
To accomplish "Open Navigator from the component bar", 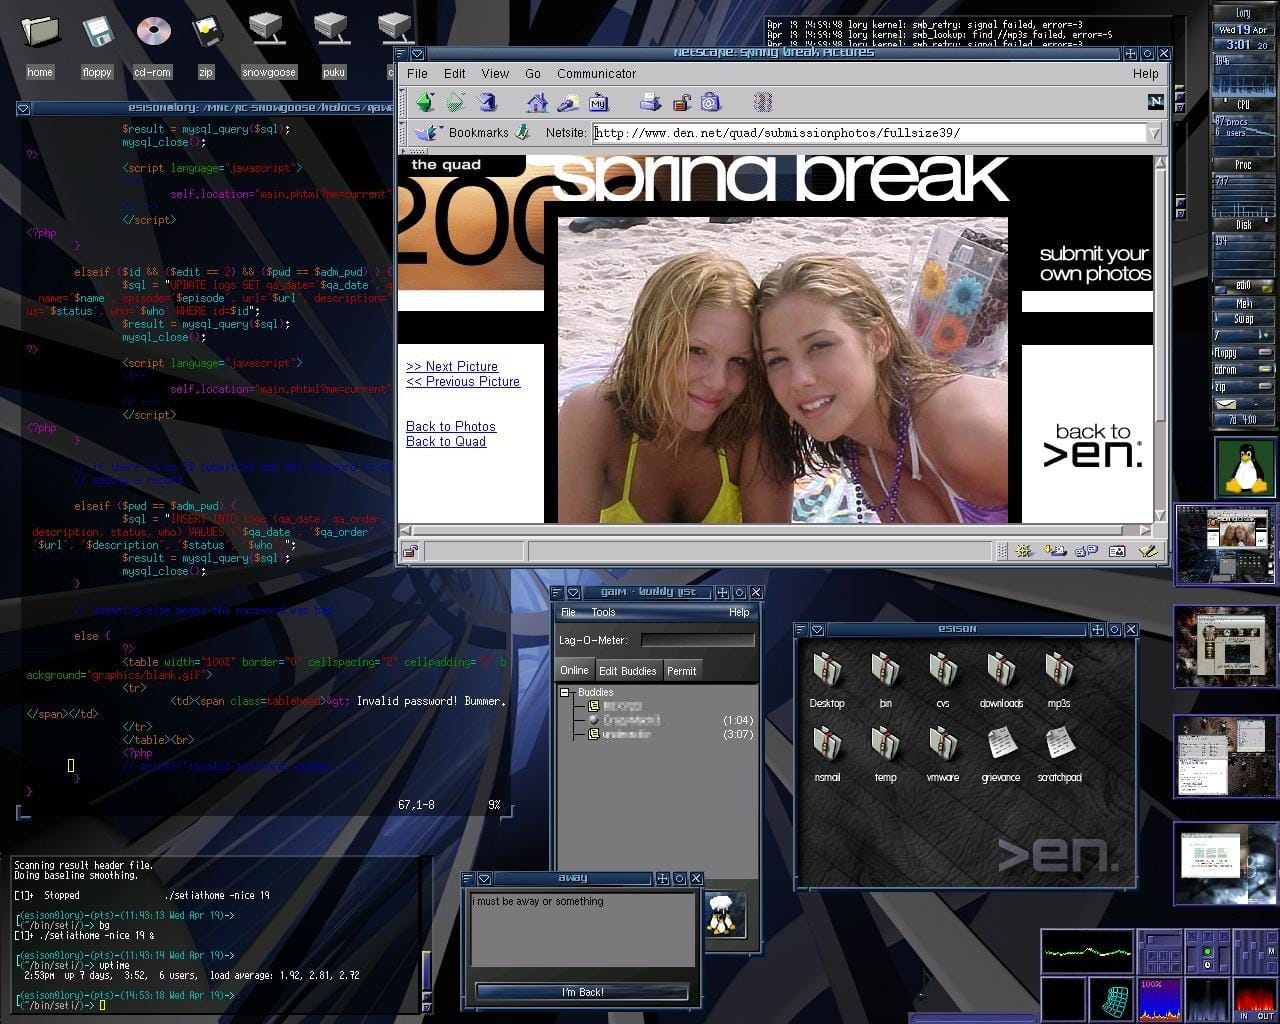I will [x=1023, y=551].
